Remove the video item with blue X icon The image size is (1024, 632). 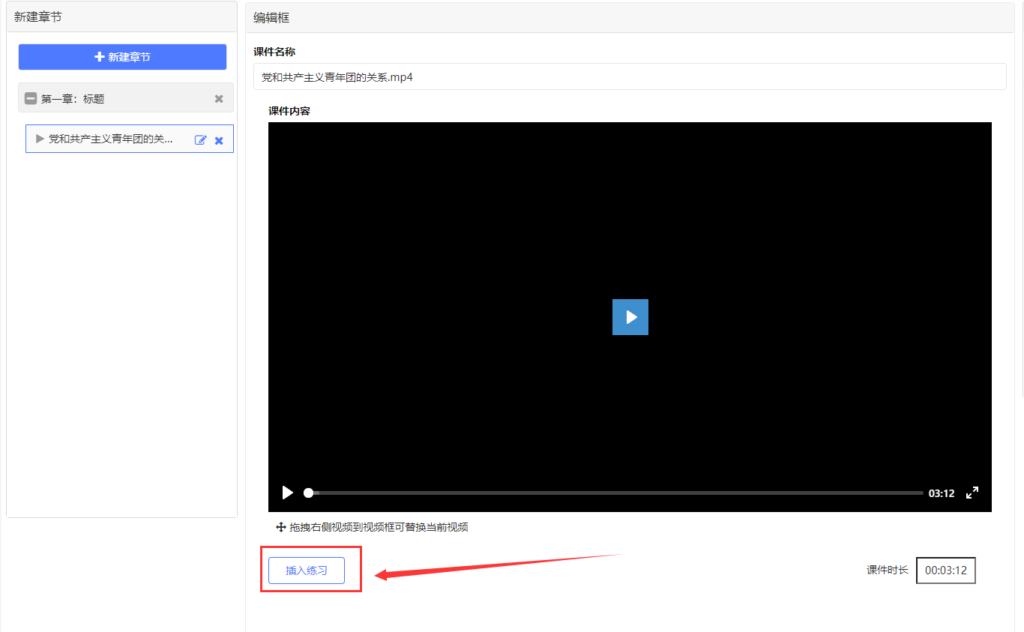click(x=219, y=140)
